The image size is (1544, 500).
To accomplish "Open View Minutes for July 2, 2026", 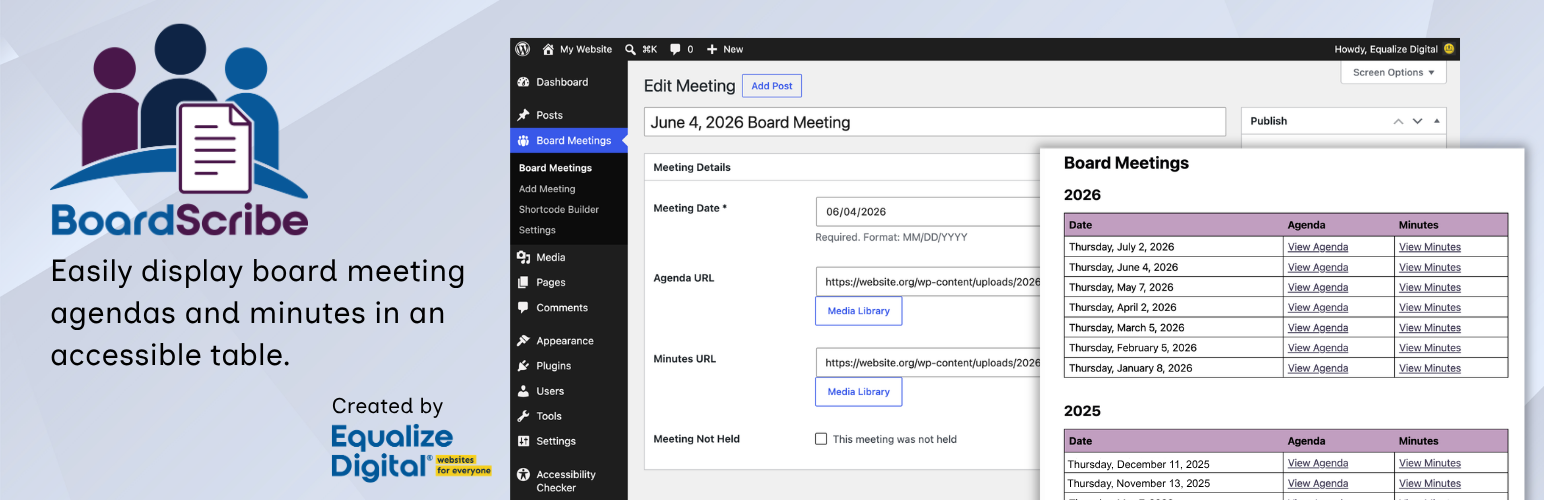I will coord(1430,247).
